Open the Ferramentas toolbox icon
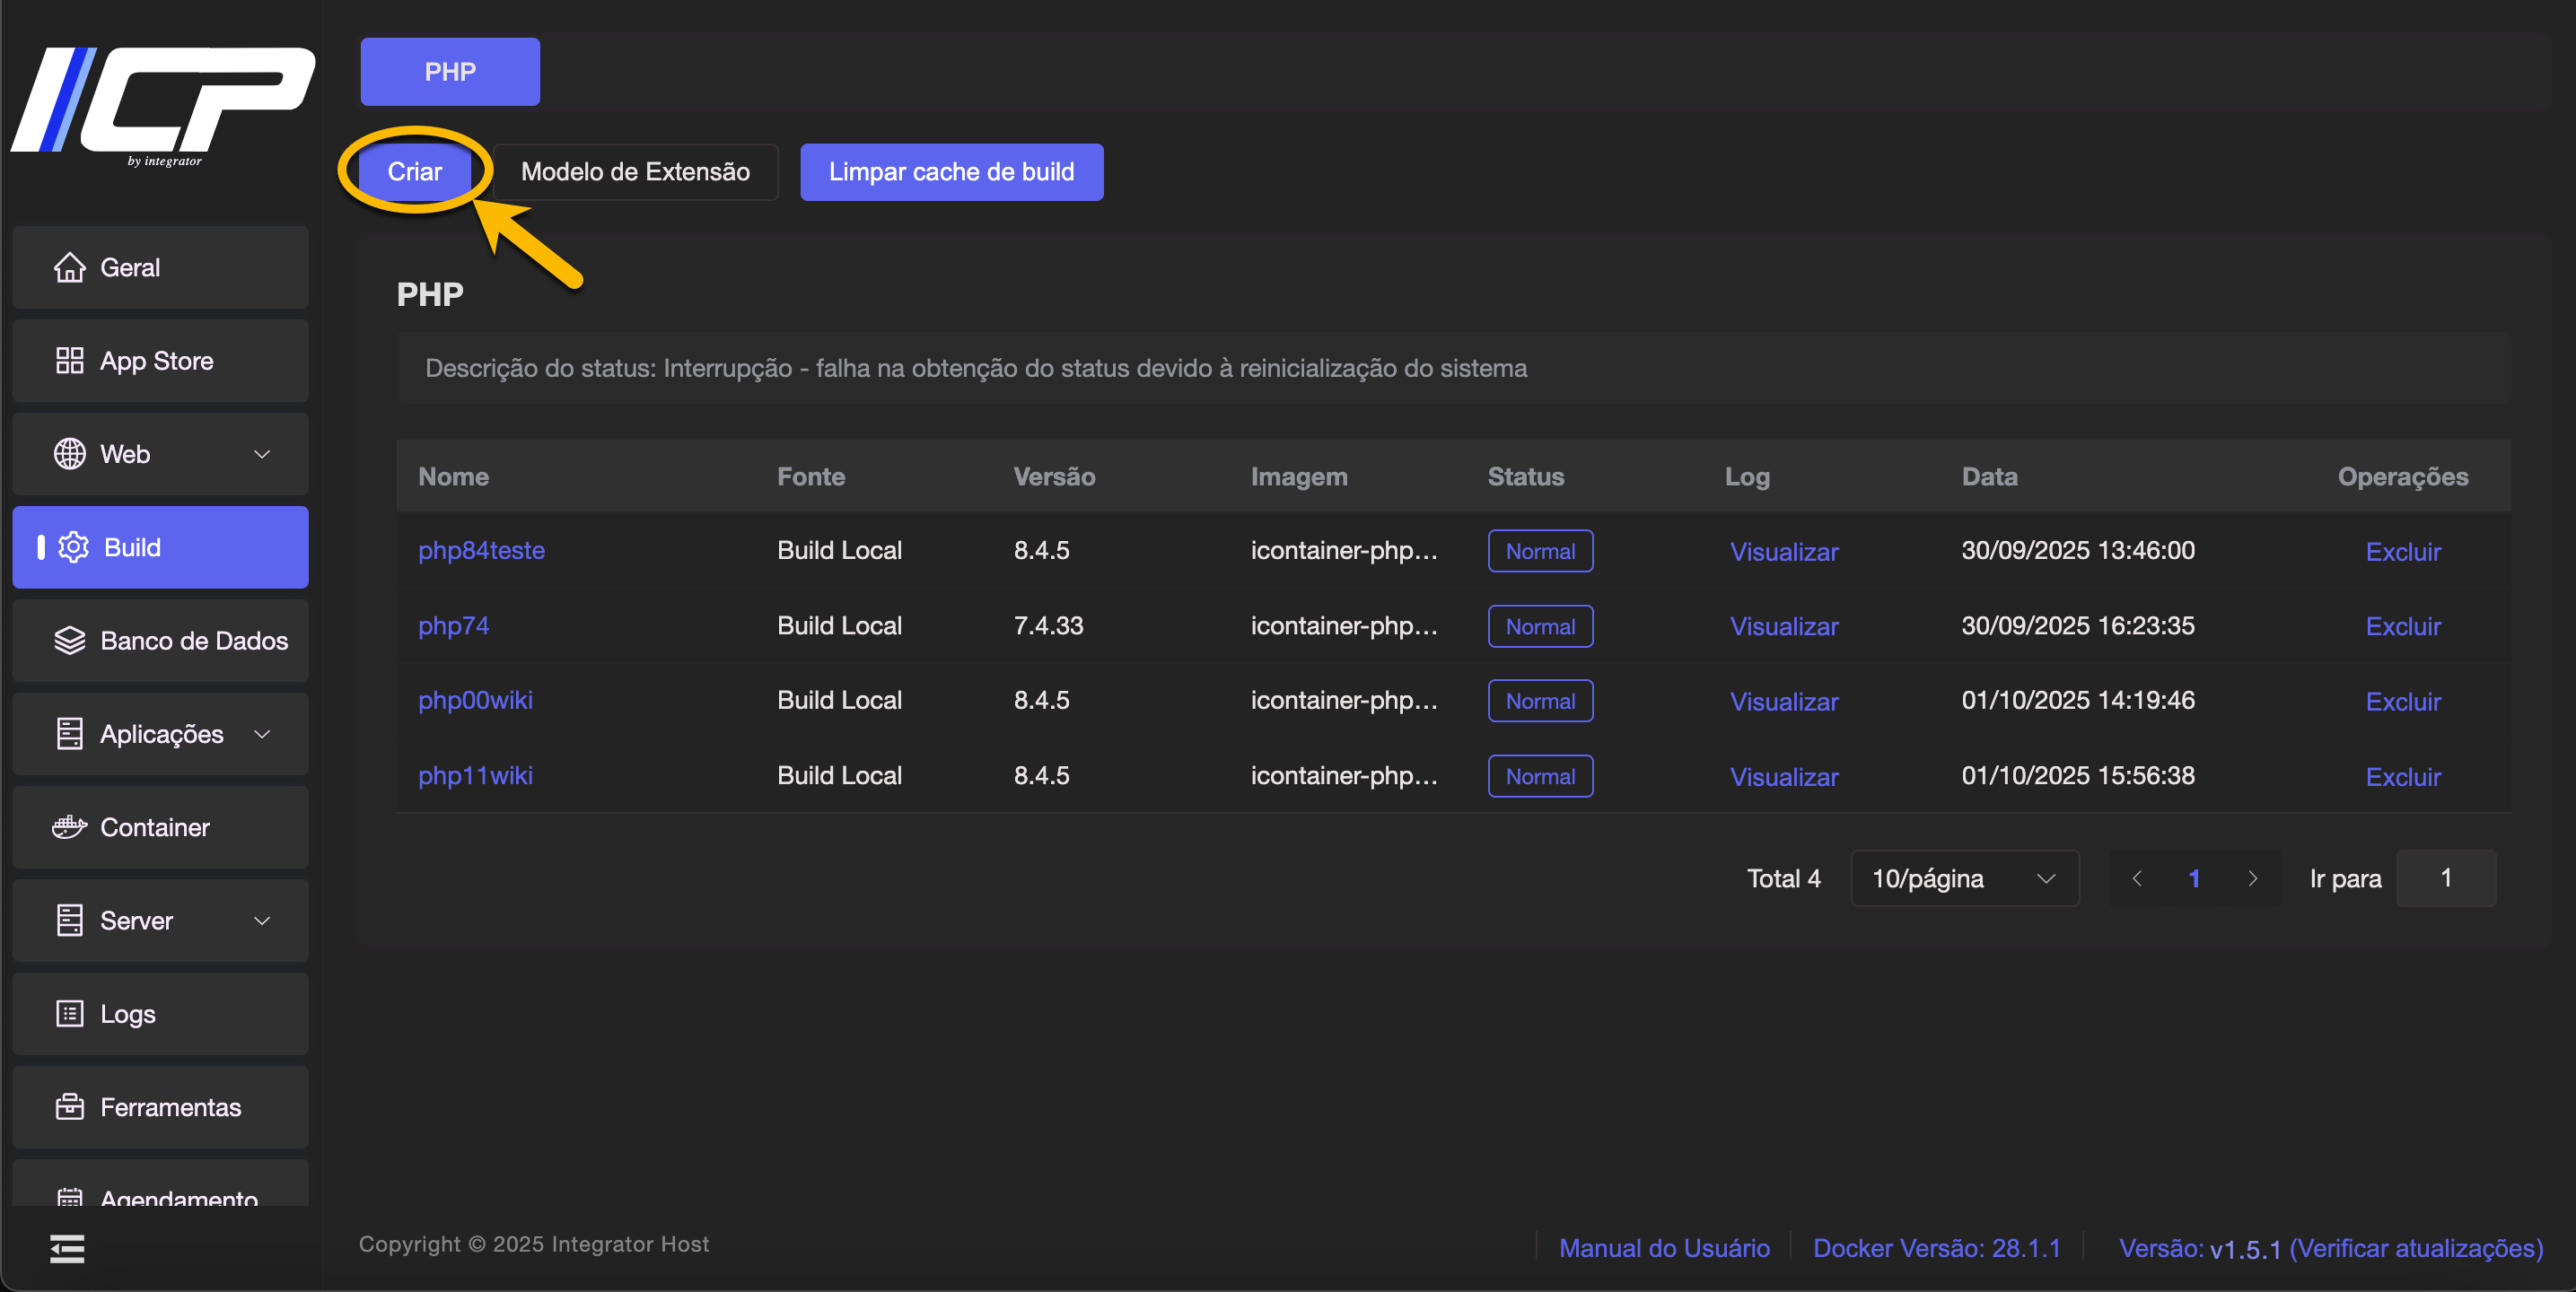This screenshot has width=2576, height=1292. (69, 1107)
